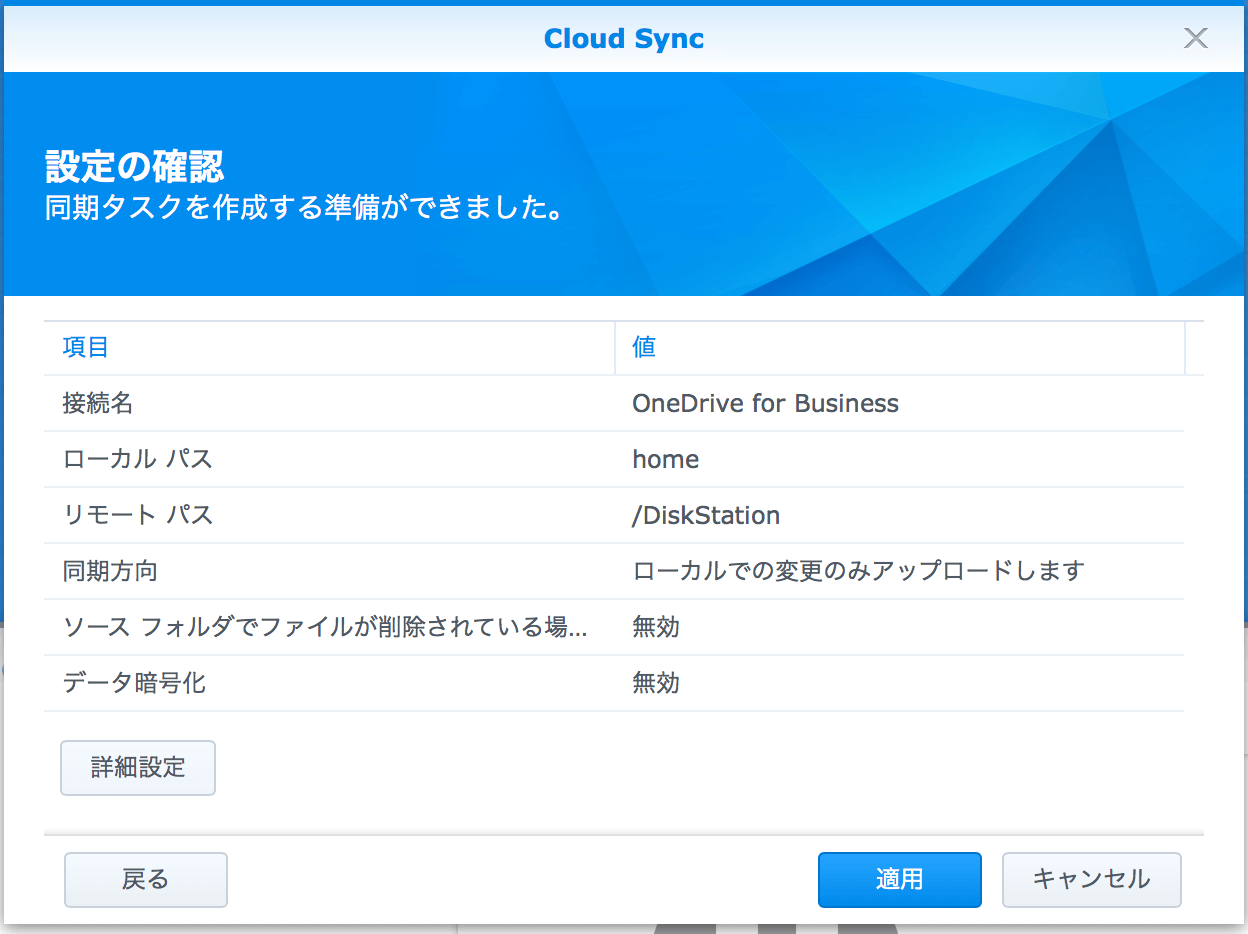1248x934 pixels.
Task: Click the 設定の確認 heading
Action: tap(135, 167)
